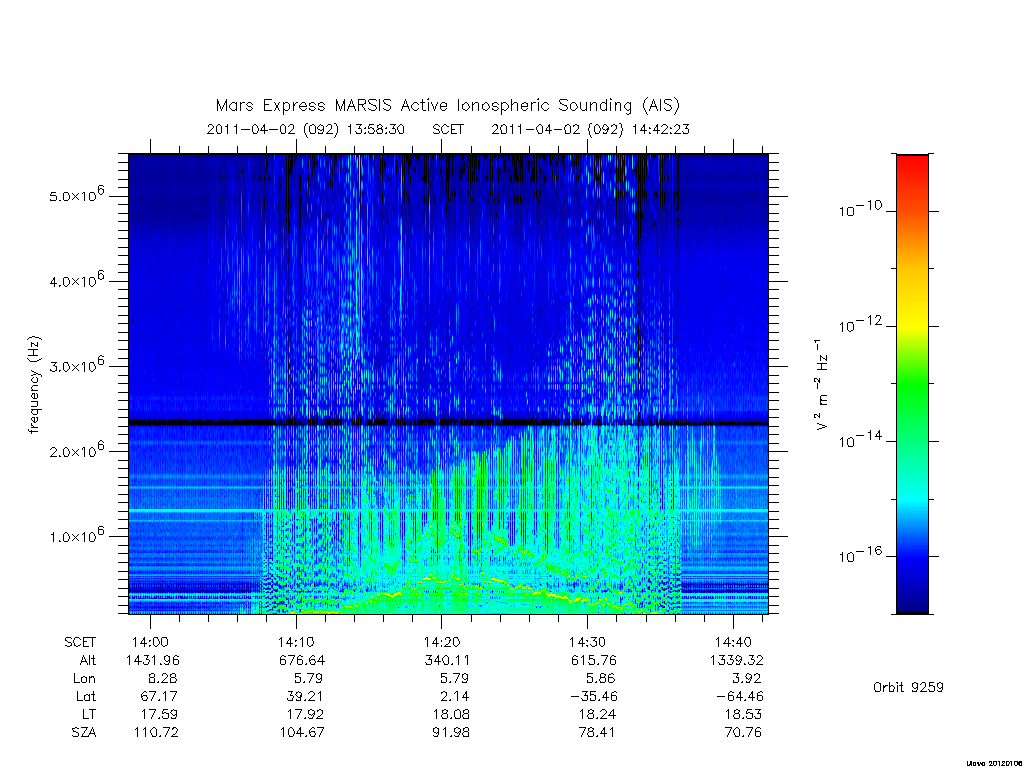This screenshot has width=1024, height=768.
Task: Click latitude value '2.14'
Action: click(455, 697)
